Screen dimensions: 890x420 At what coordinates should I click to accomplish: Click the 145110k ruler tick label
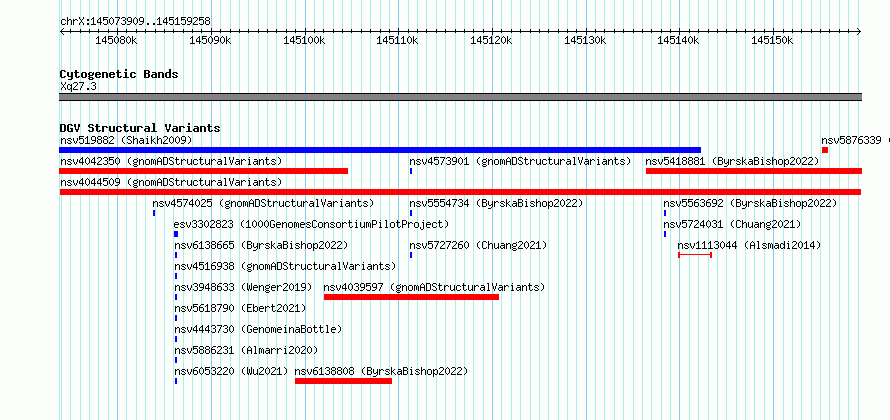[397, 41]
